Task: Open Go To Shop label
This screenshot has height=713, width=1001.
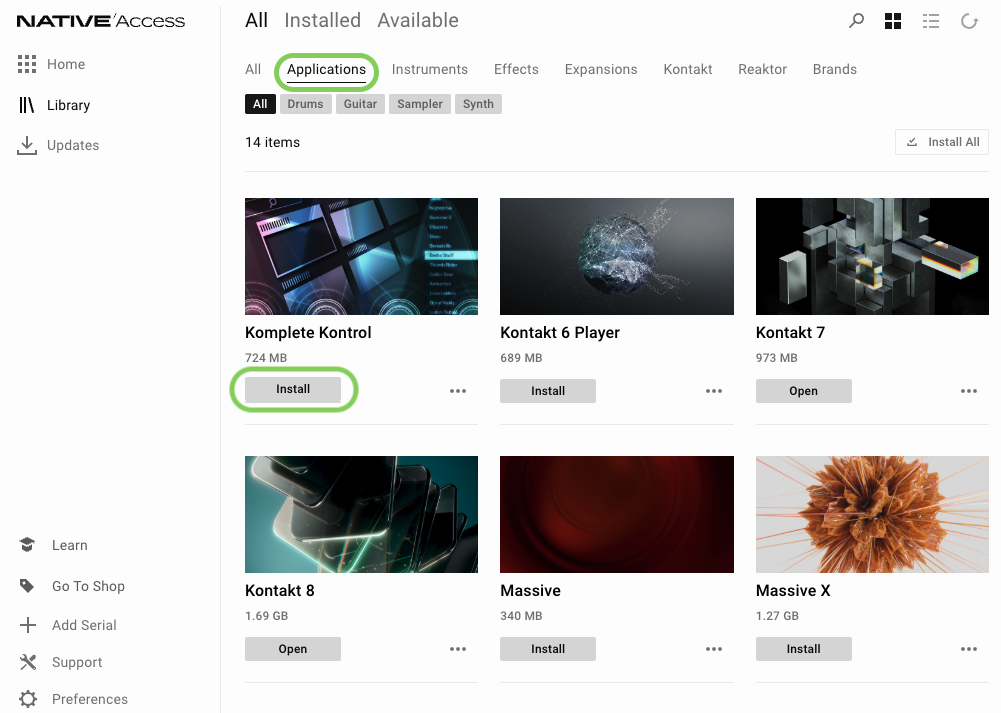Action: pos(88,586)
